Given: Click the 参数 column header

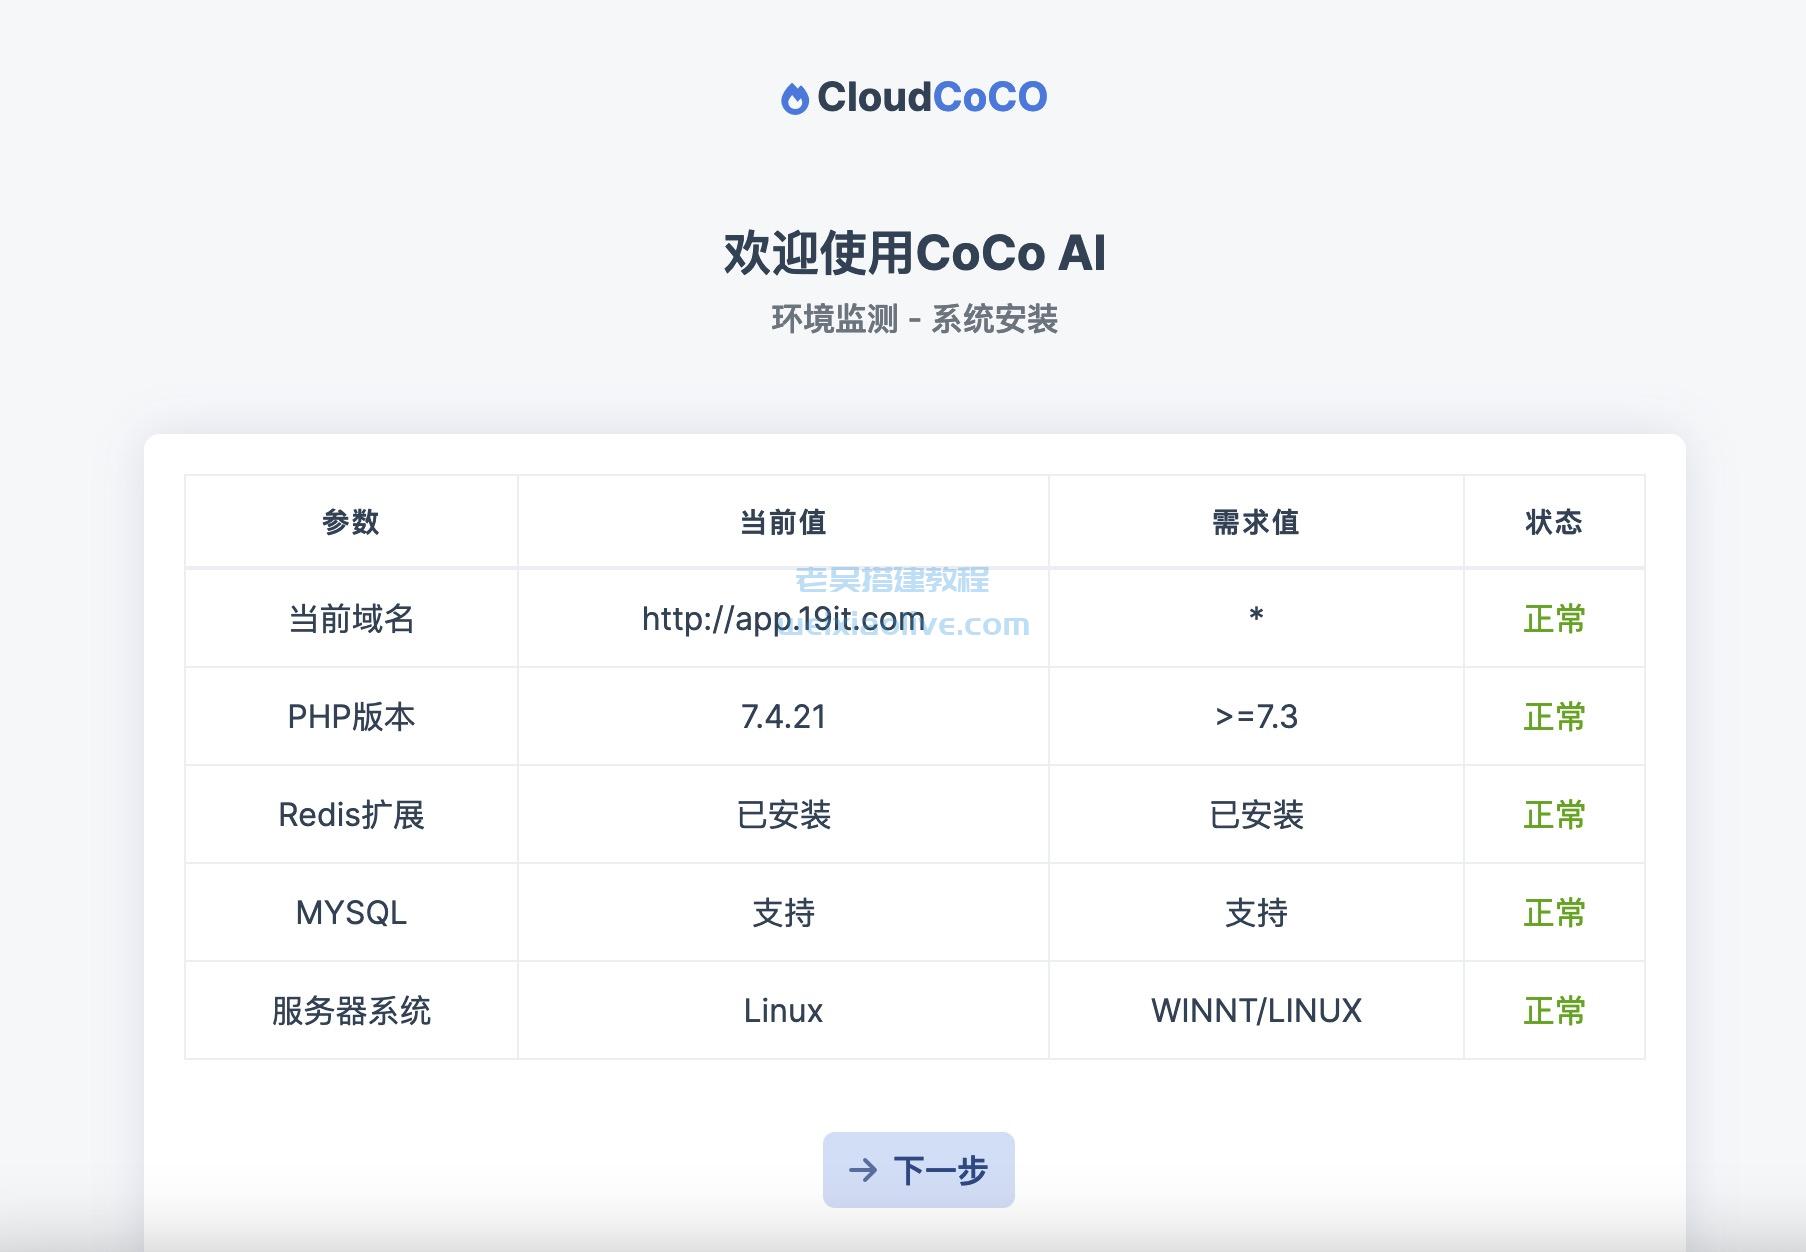Looking at the screenshot, I should [351, 522].
